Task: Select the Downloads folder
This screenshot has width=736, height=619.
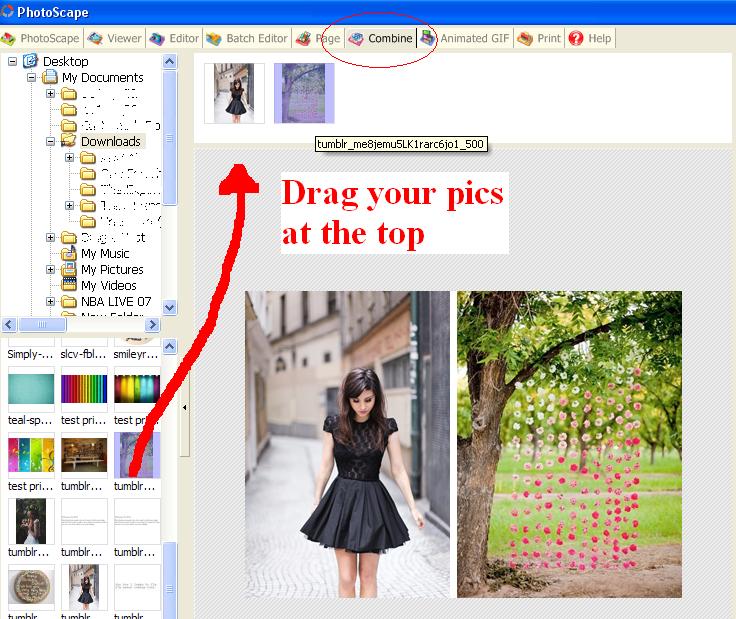Action: tap(111, 141)
